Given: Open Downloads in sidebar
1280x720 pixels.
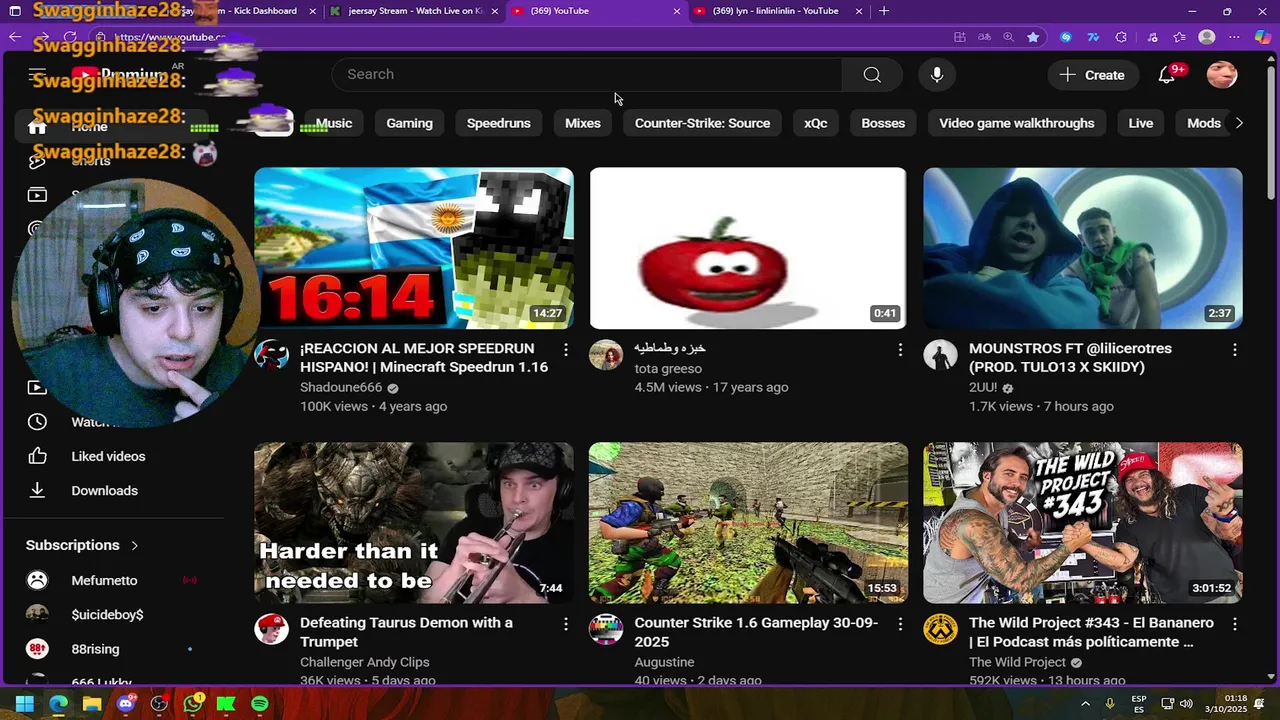Looking at the screenshot, I should 104,491.
